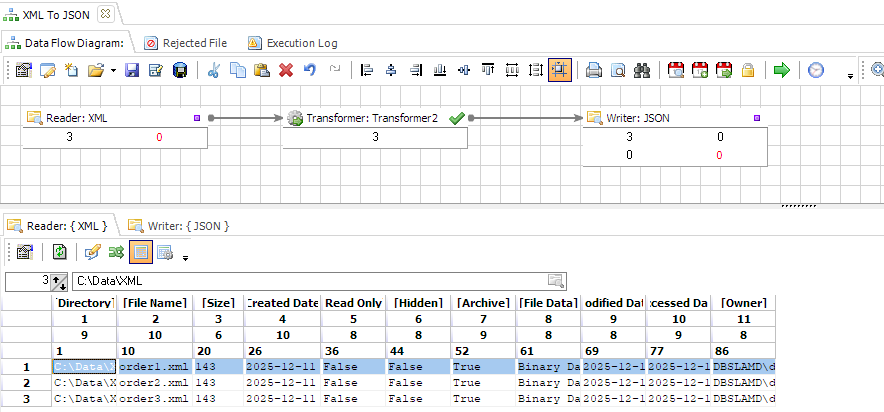Toggle the highlighted snap-to-grid button

tap(560, 70)
